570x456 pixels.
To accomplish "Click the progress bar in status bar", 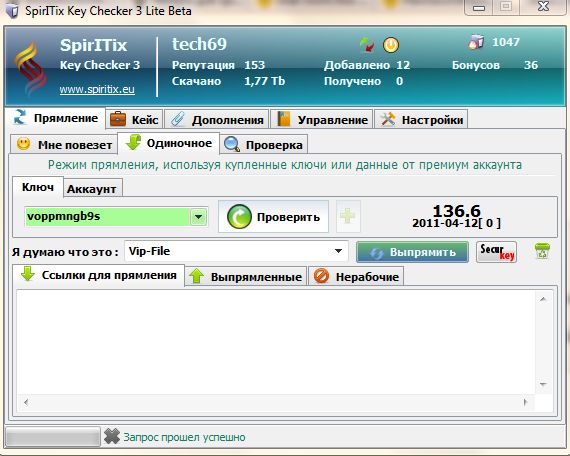I will (53, 437).
